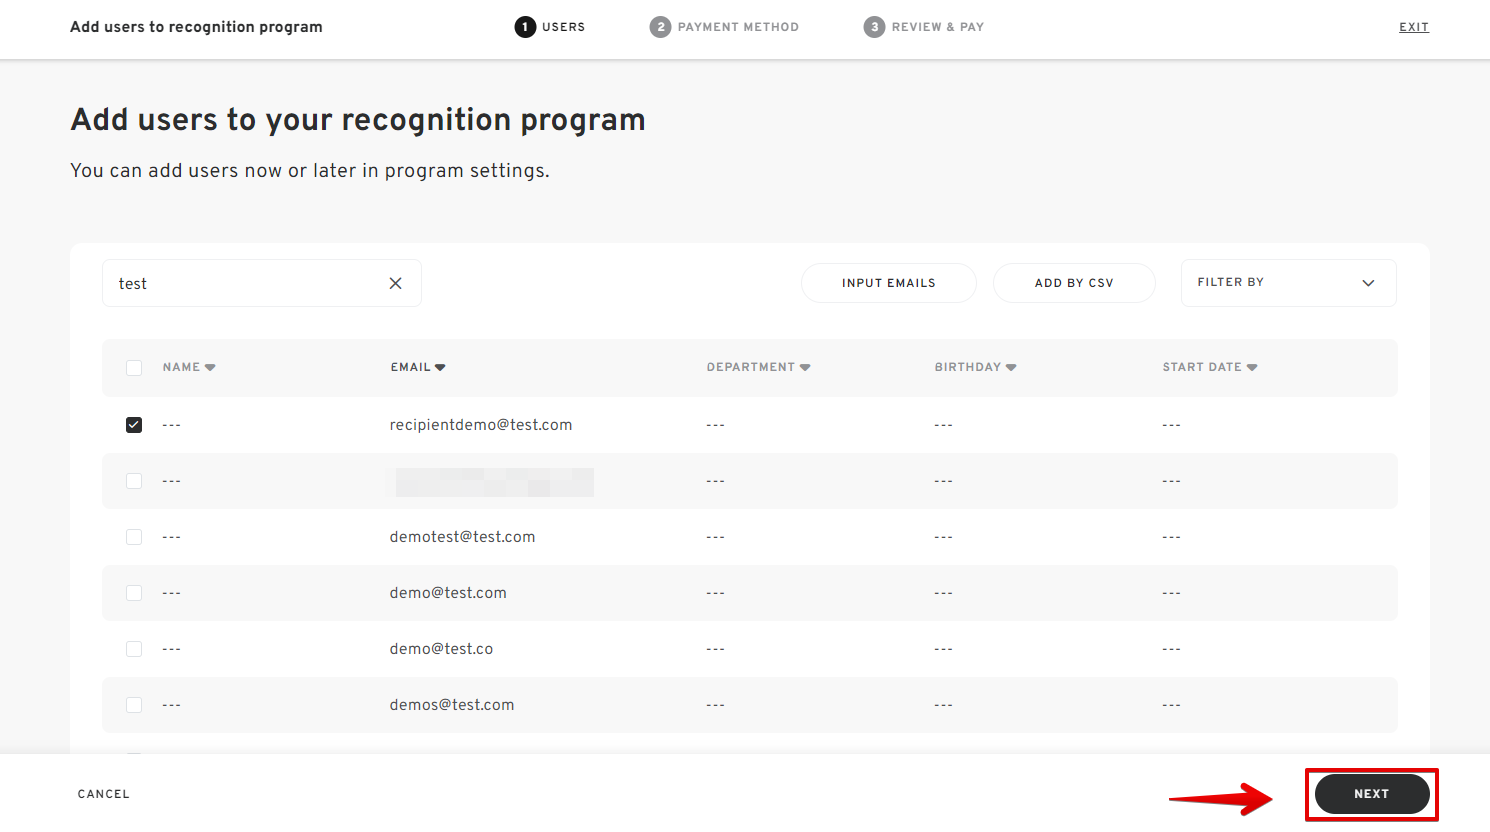1490x832 pixels.
Task: Sort by Start Date column arrow
Action: click(x=1252, y=368)
